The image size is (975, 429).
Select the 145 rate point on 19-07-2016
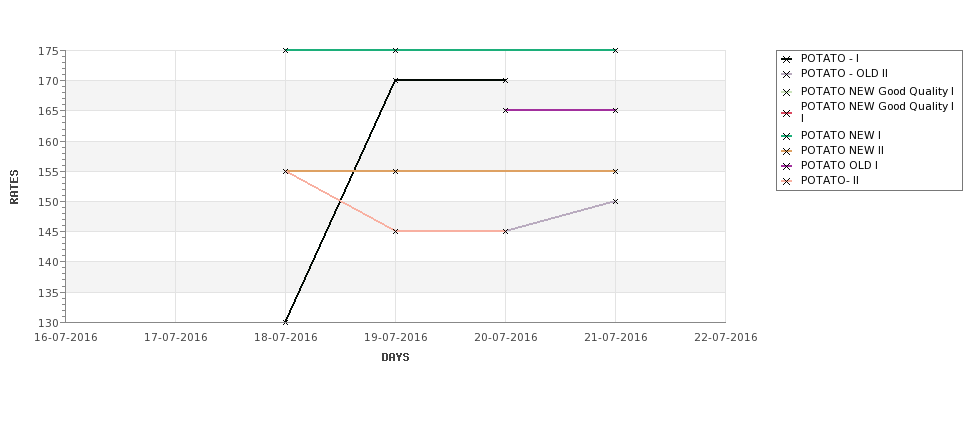[x=395, y=231]
